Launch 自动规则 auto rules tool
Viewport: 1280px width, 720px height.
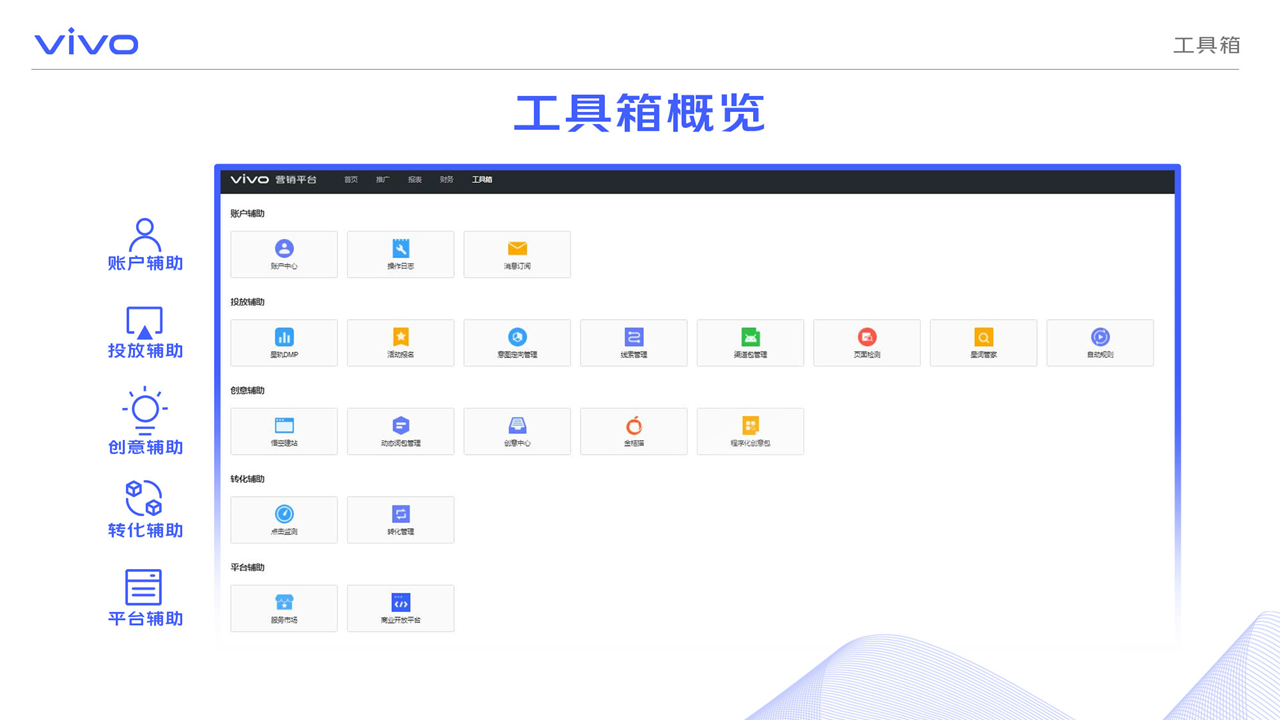coord(1100,342)
